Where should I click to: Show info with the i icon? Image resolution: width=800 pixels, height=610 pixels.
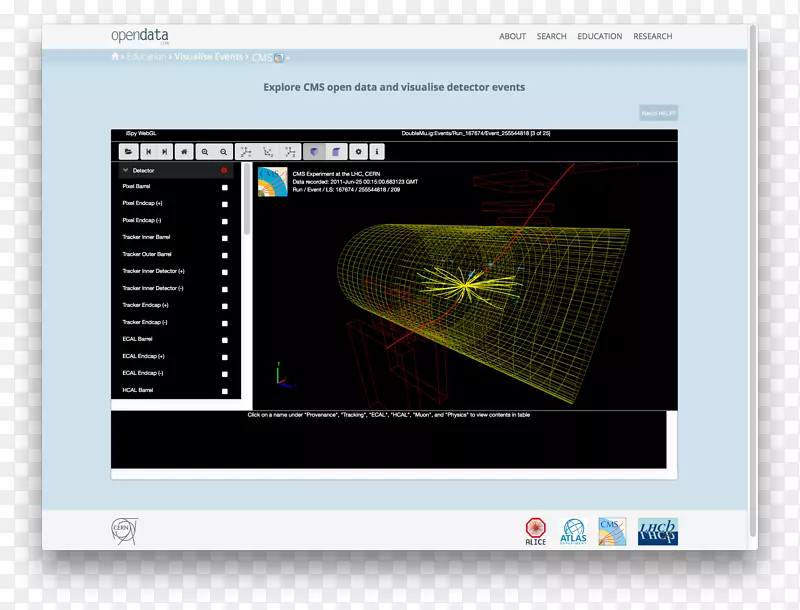(x=377, y=152)
